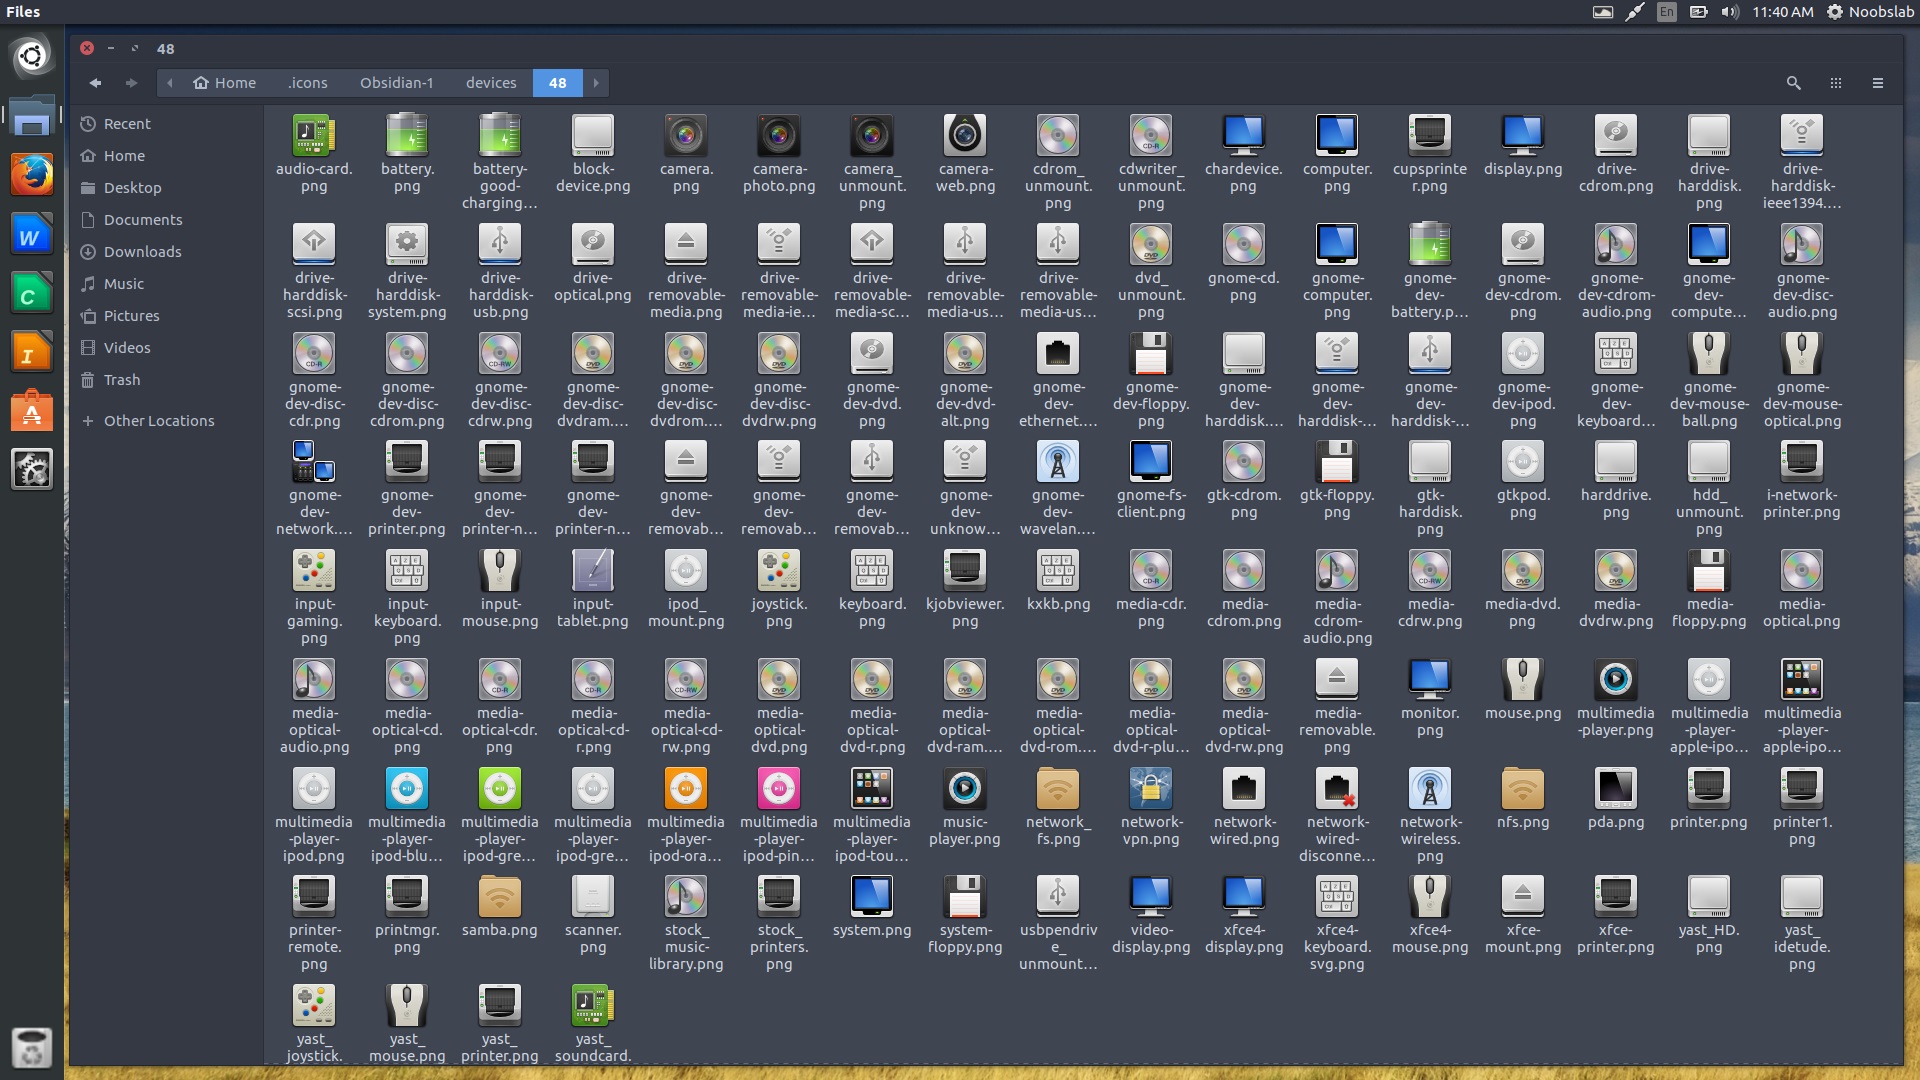Toggle the search bar with magnifier icon
Screen dimensions: 1920x1080
tap(1793, 83)
